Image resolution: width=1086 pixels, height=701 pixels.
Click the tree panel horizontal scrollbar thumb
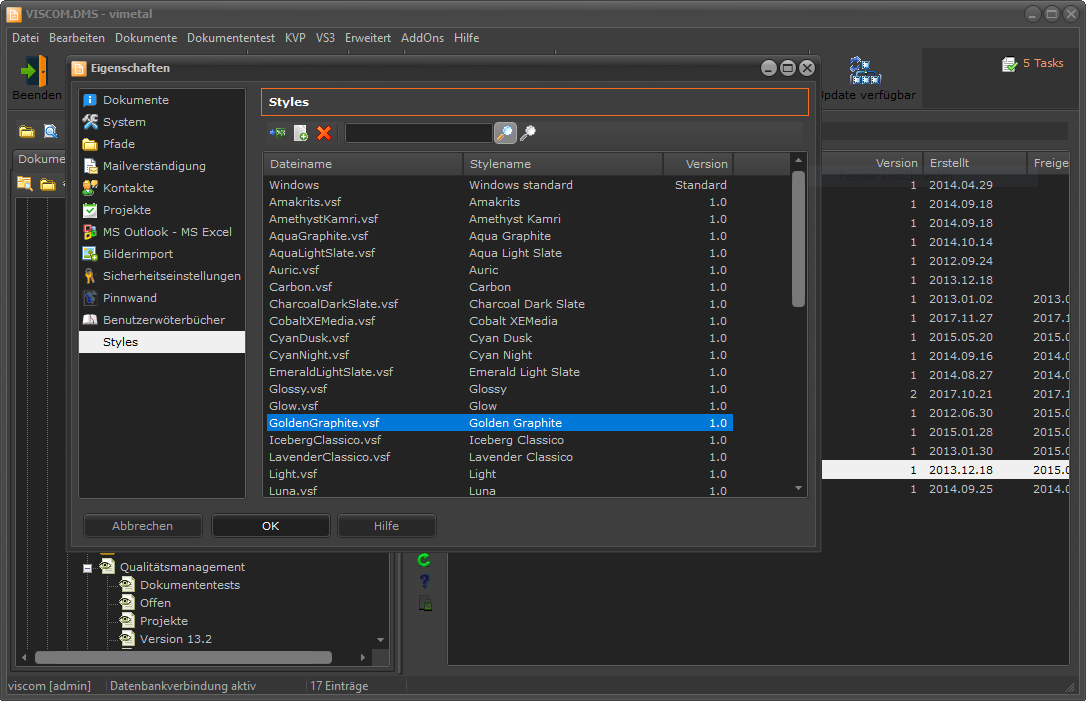point(184,657)
